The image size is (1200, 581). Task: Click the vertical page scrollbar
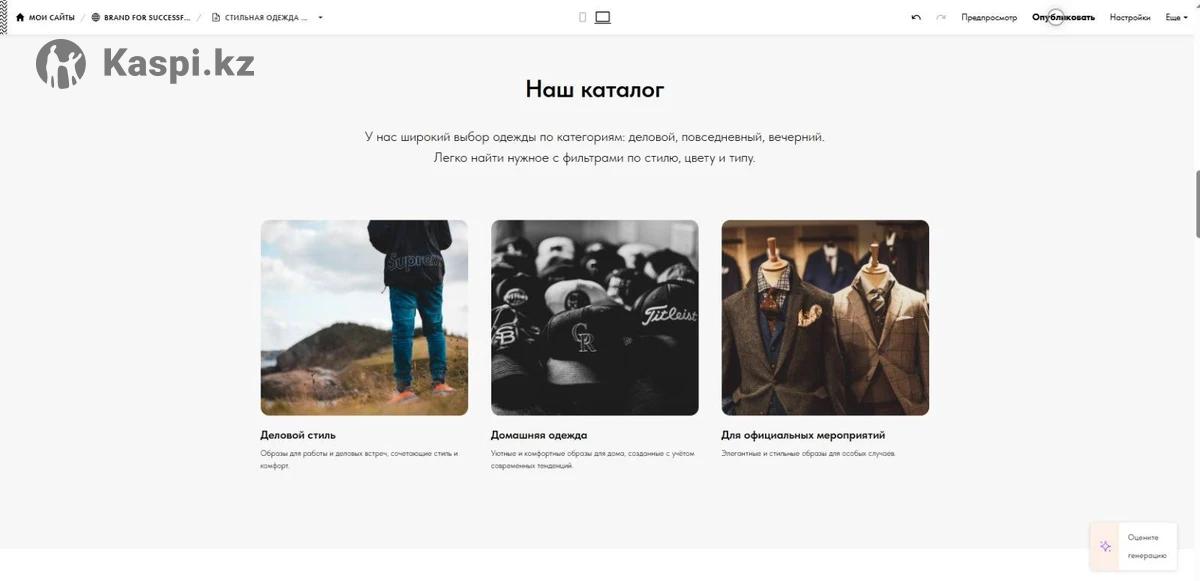(1196, 204)
